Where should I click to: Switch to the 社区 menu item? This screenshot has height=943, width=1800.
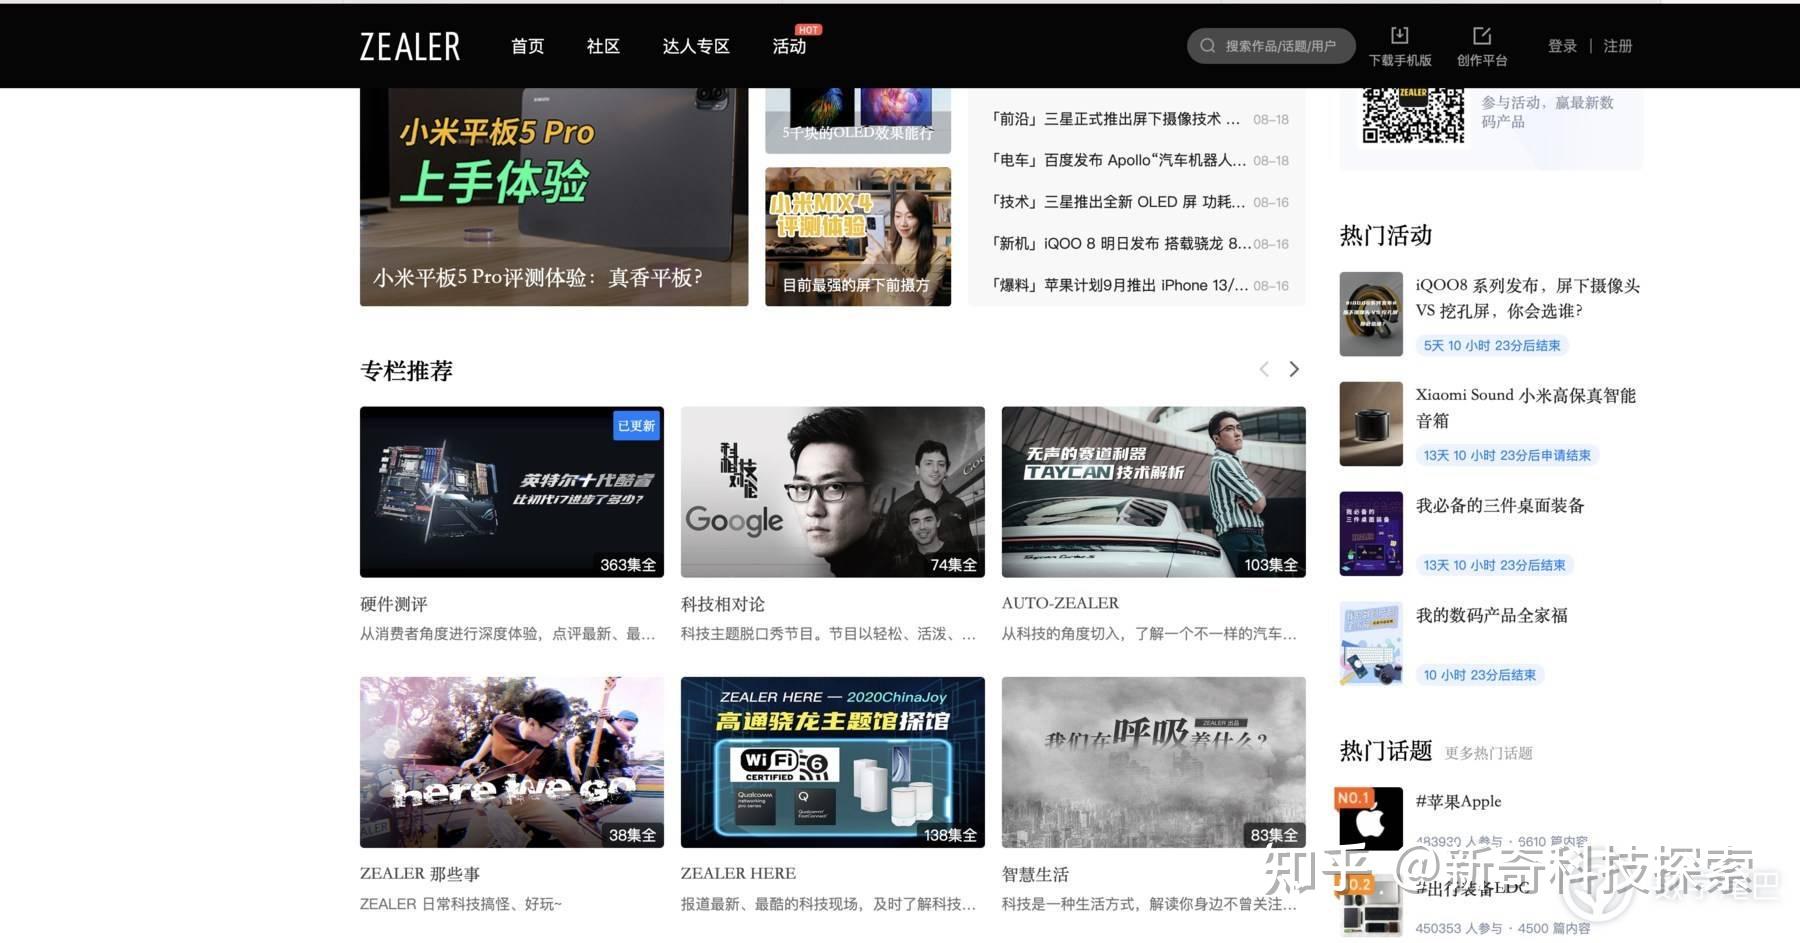coord(602,46)
